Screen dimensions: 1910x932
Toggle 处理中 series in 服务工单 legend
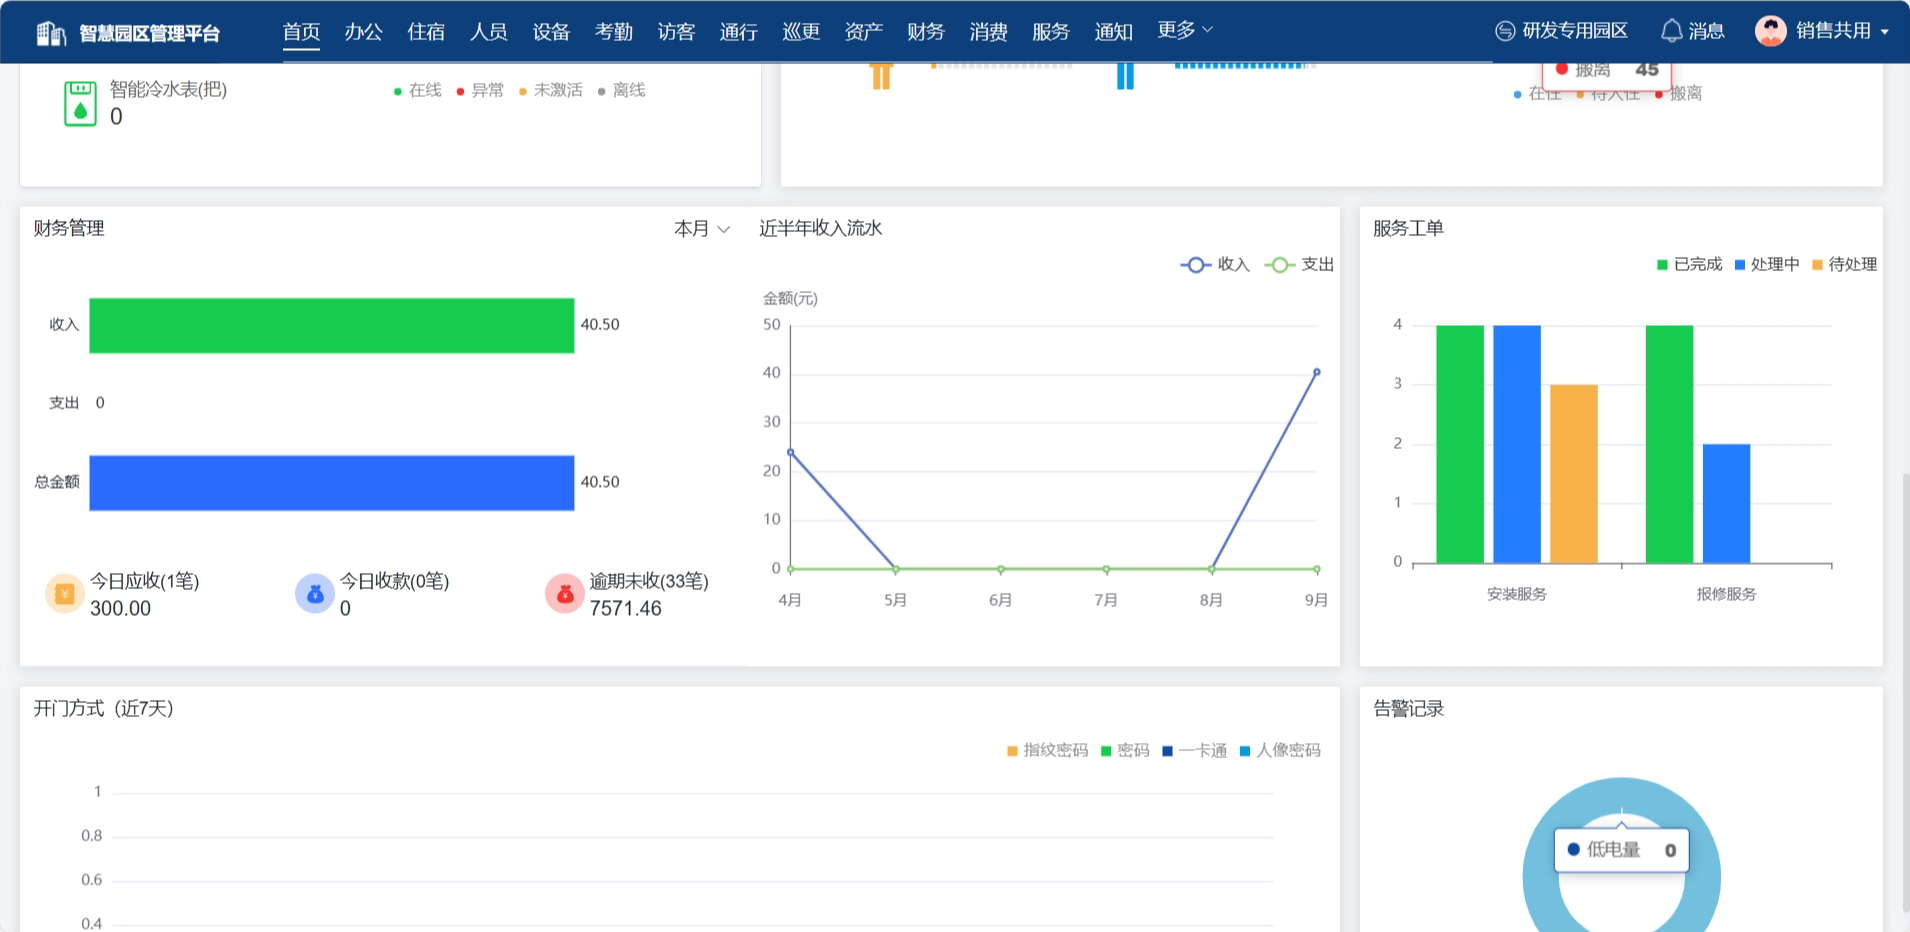[1767, 265]
